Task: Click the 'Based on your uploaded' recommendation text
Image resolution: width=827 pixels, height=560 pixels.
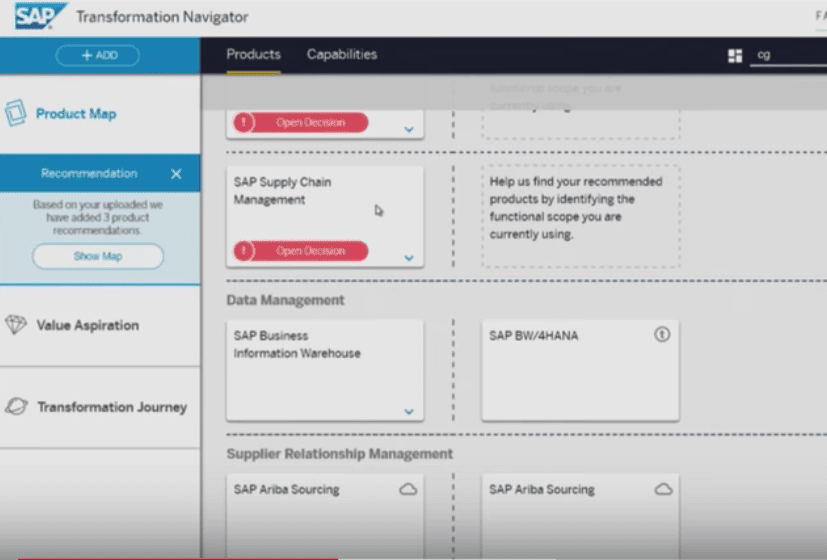Action: [98, 217]
